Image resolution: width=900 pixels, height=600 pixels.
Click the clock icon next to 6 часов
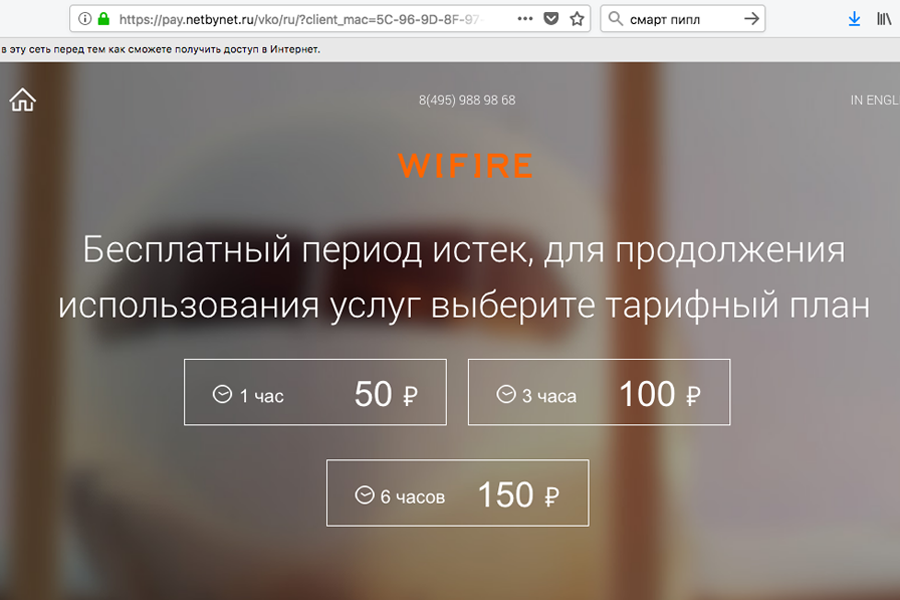[364, 495]
